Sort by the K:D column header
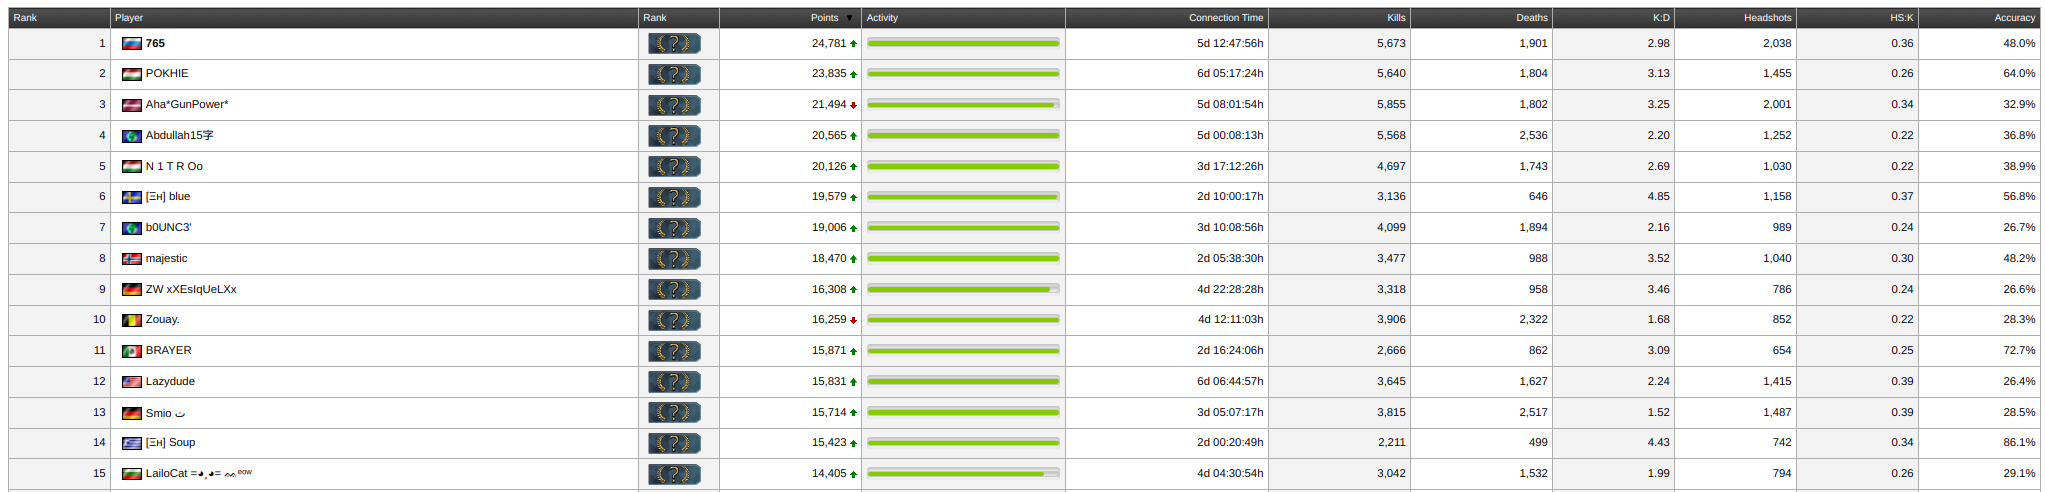 click(x=1661, y=18)
